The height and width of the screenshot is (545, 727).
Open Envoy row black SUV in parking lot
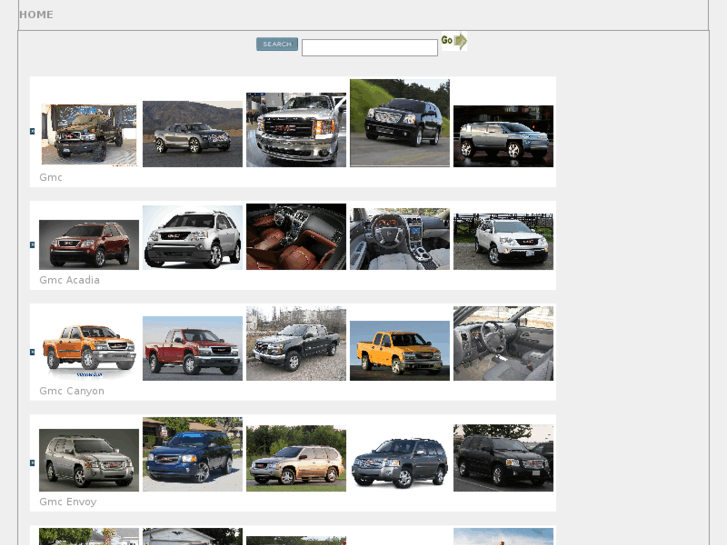(503, 458)
